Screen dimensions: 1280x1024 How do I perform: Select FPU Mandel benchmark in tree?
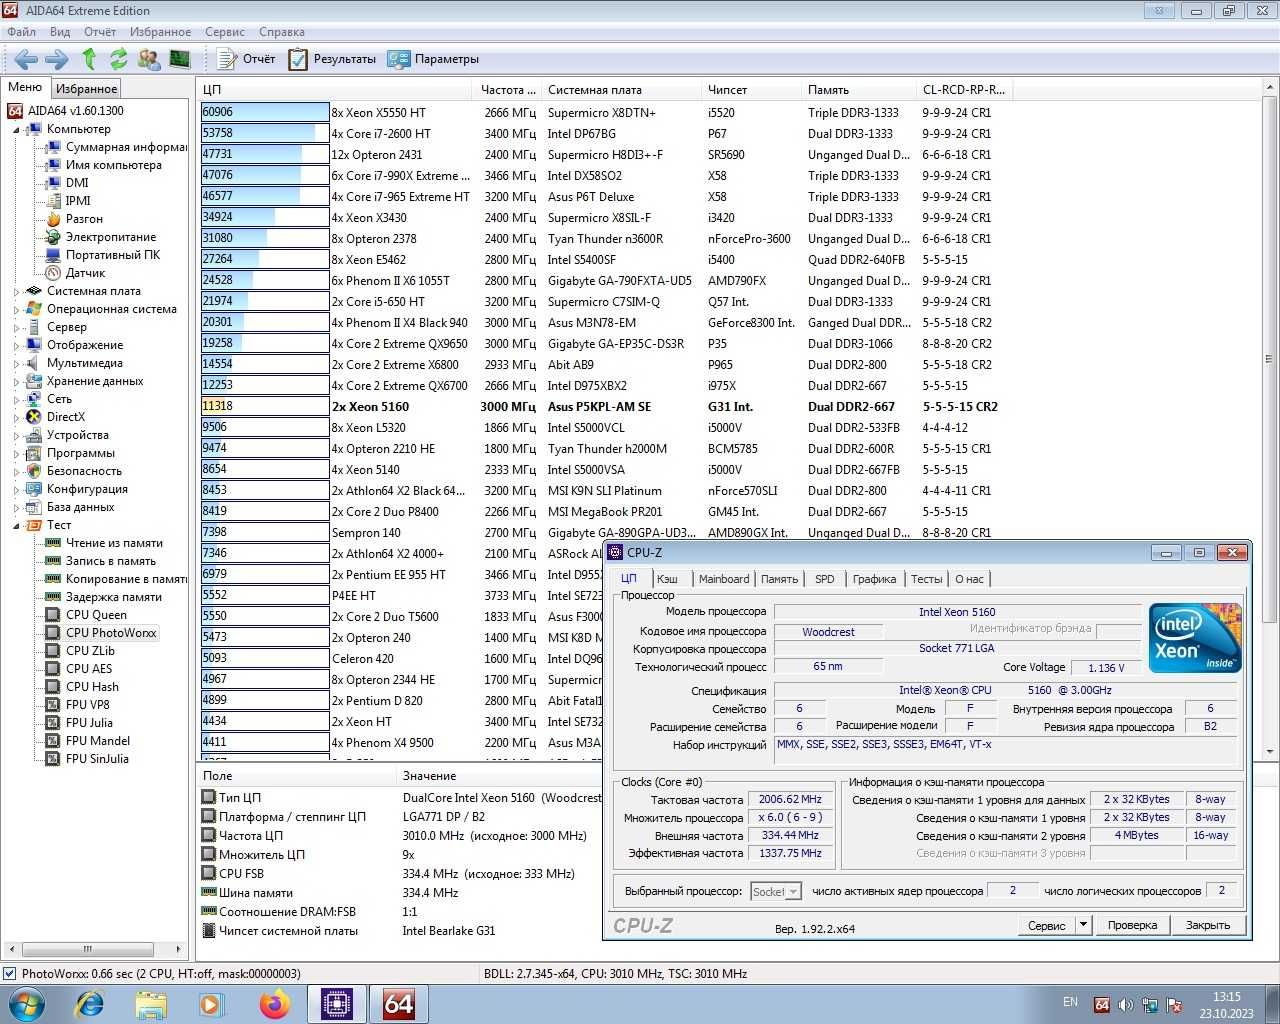98,741
